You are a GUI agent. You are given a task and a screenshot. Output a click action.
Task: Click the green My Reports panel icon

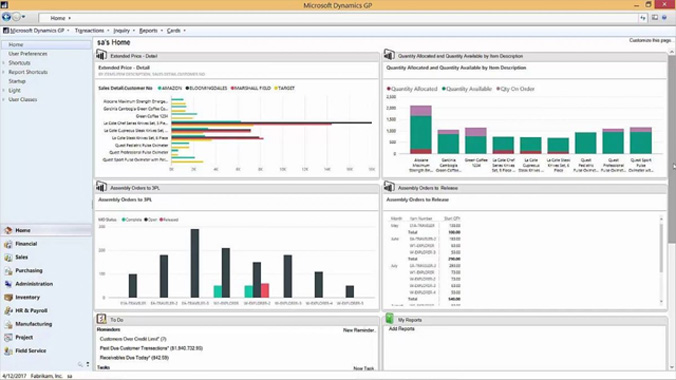389,319
